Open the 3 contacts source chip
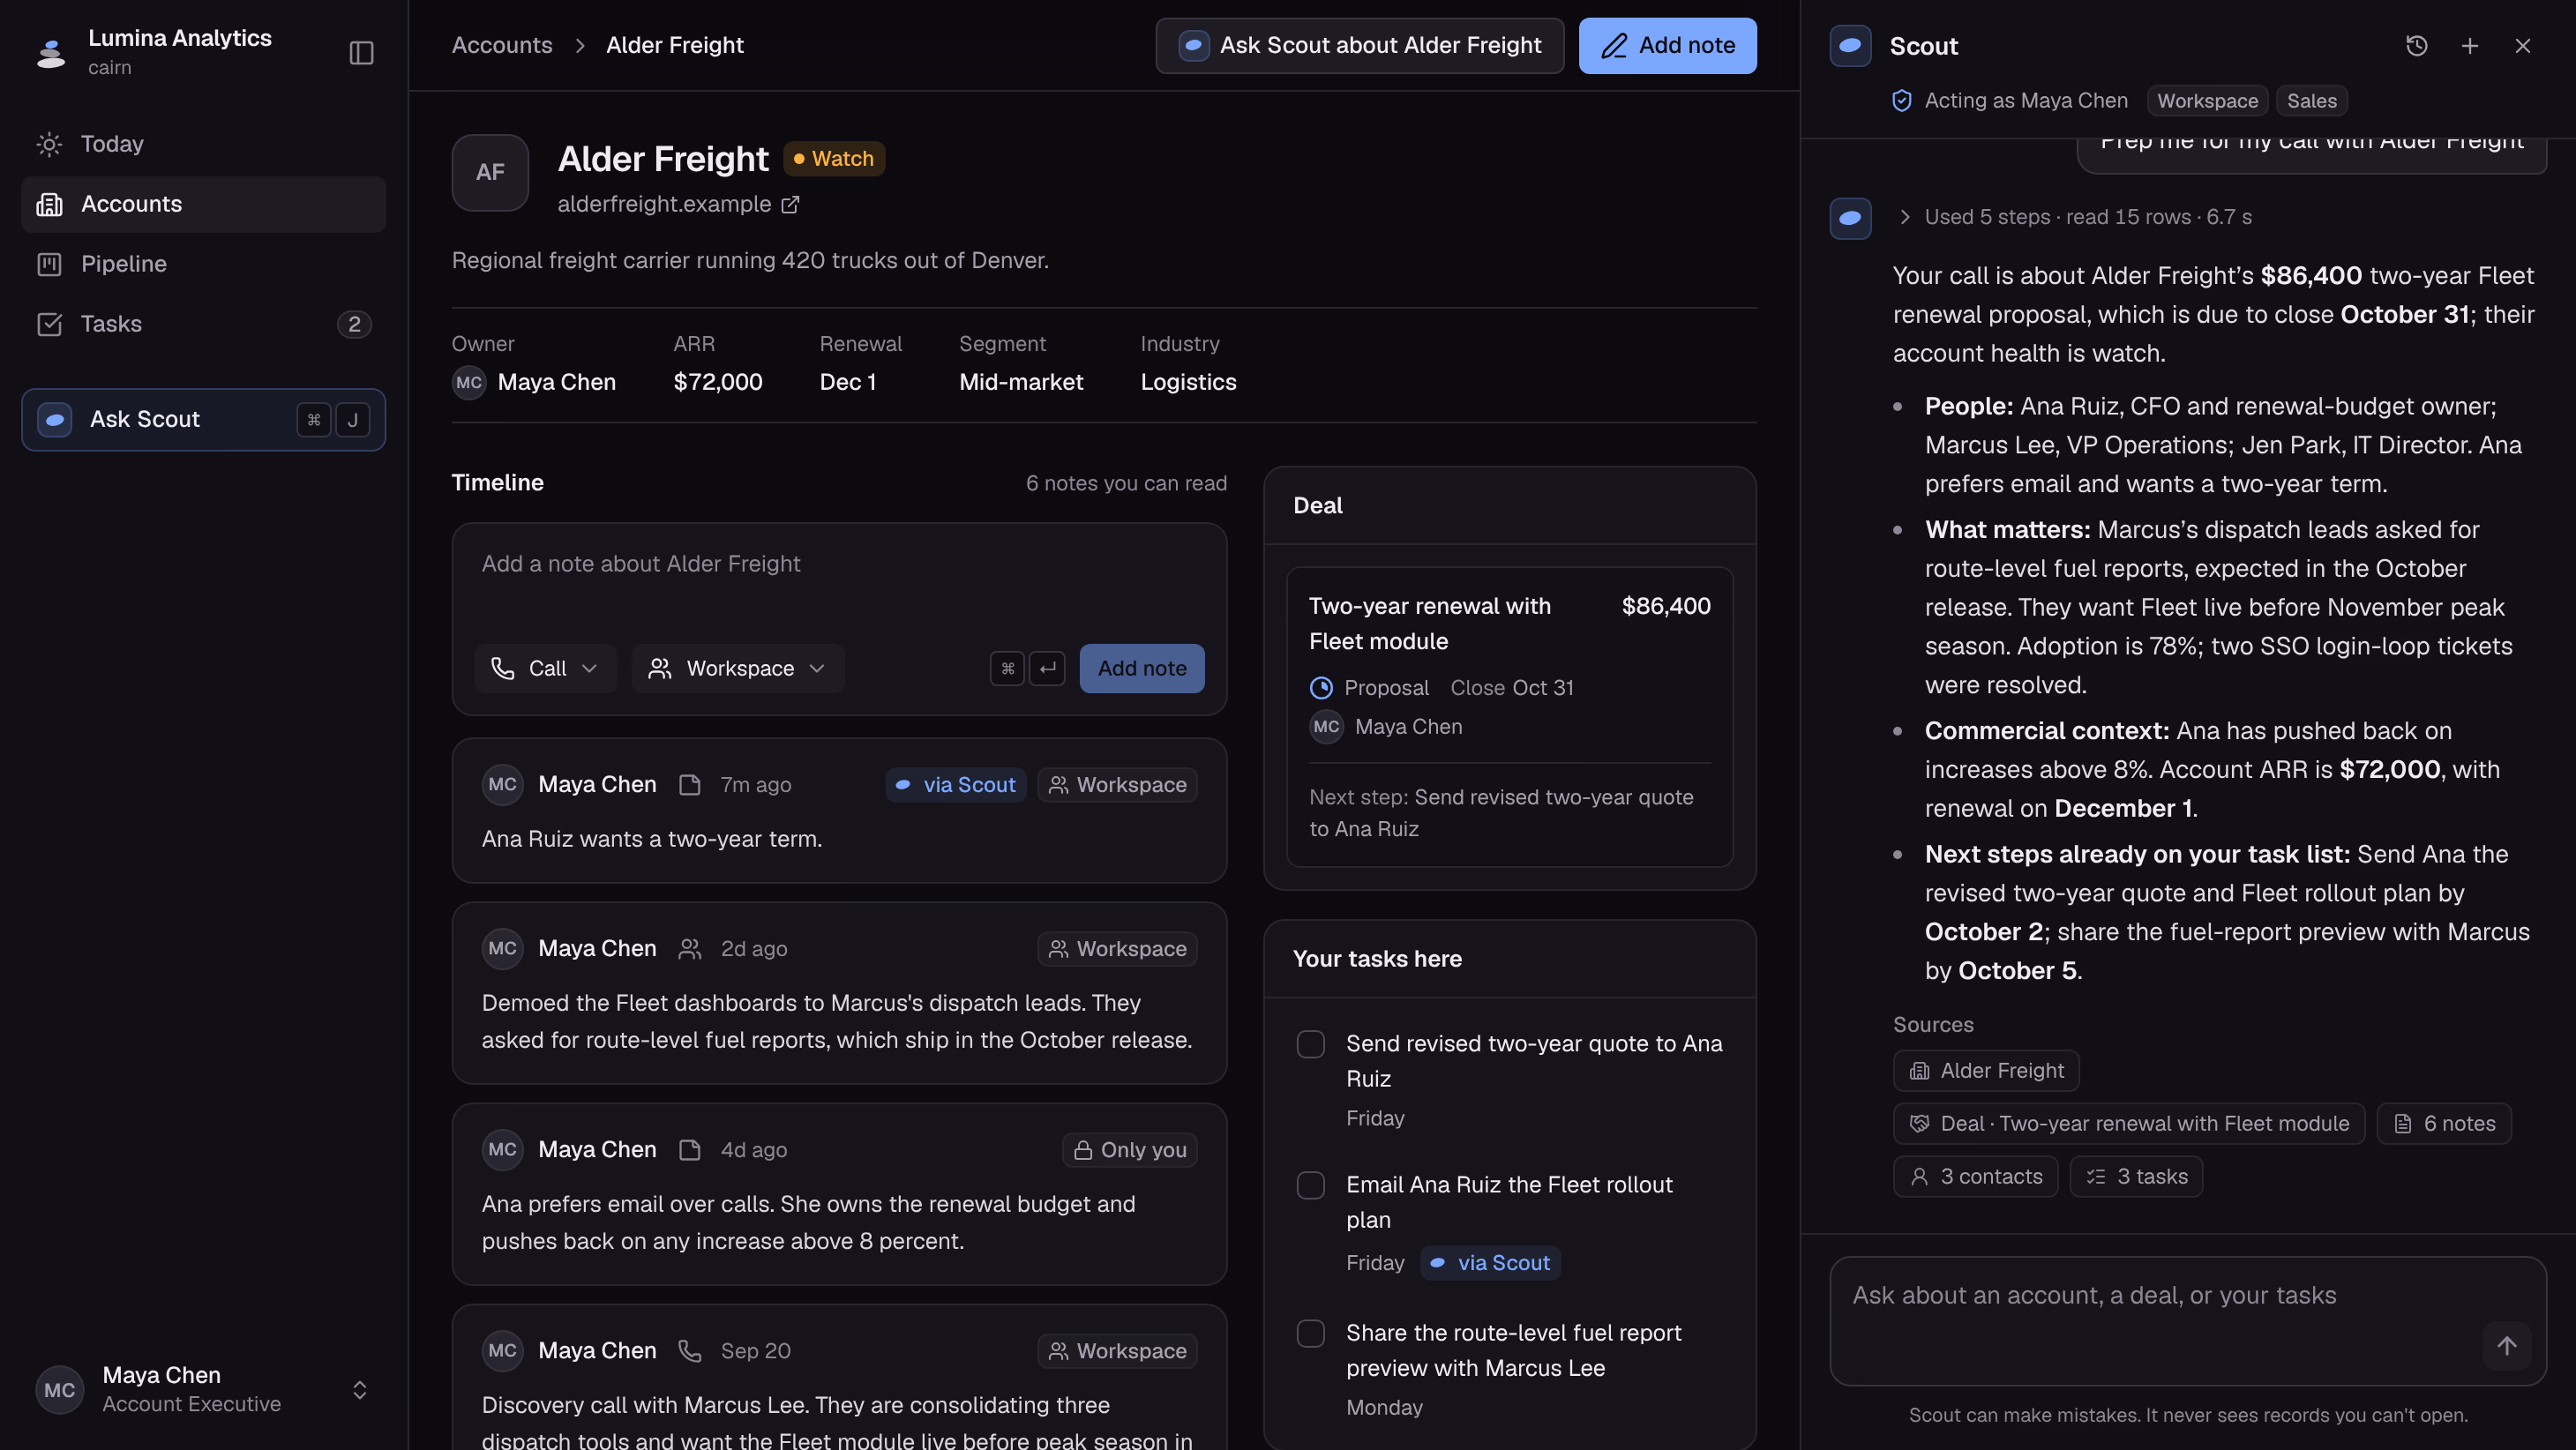 click(x=1975, y=1176)
